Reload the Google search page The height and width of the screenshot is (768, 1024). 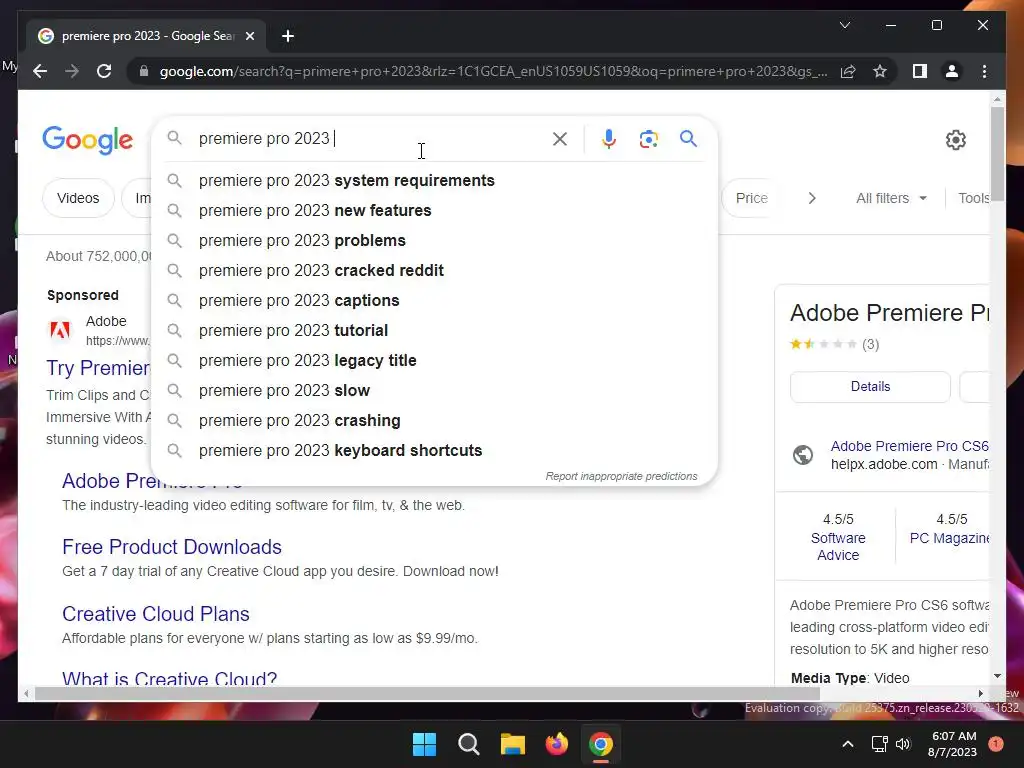pos(104,71)
